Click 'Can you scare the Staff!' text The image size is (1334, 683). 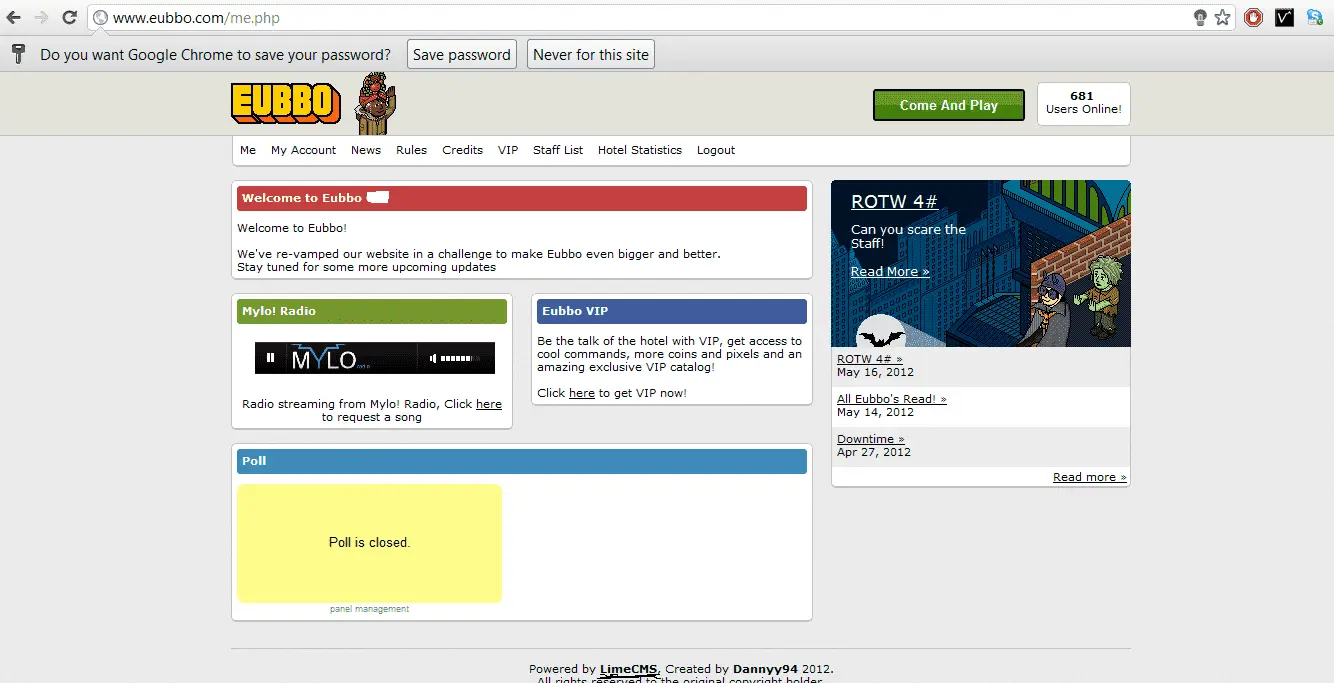pos(909,236)
